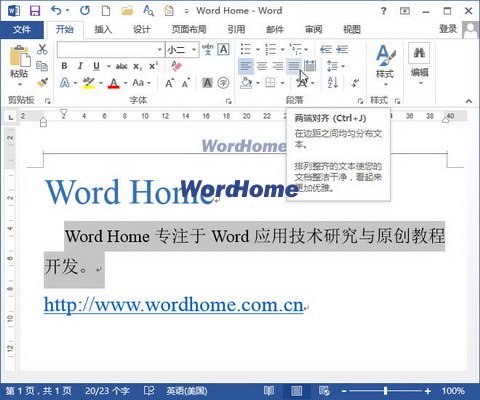Grow font size button
Image resolution: width=480 pixels, height=400 pixels.
[169, 83]
